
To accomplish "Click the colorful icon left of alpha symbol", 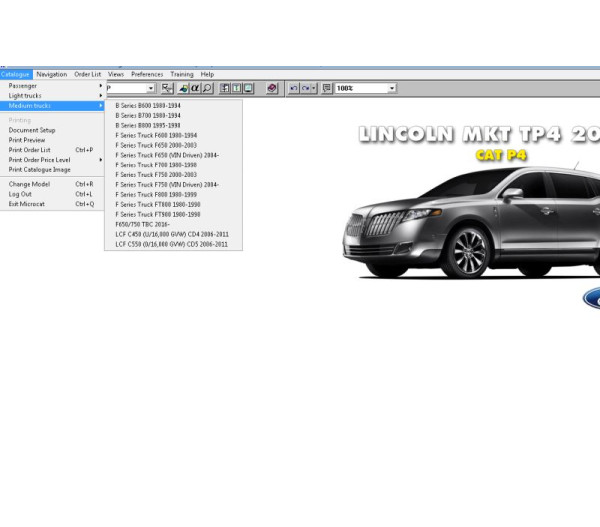I will (183, 88).
